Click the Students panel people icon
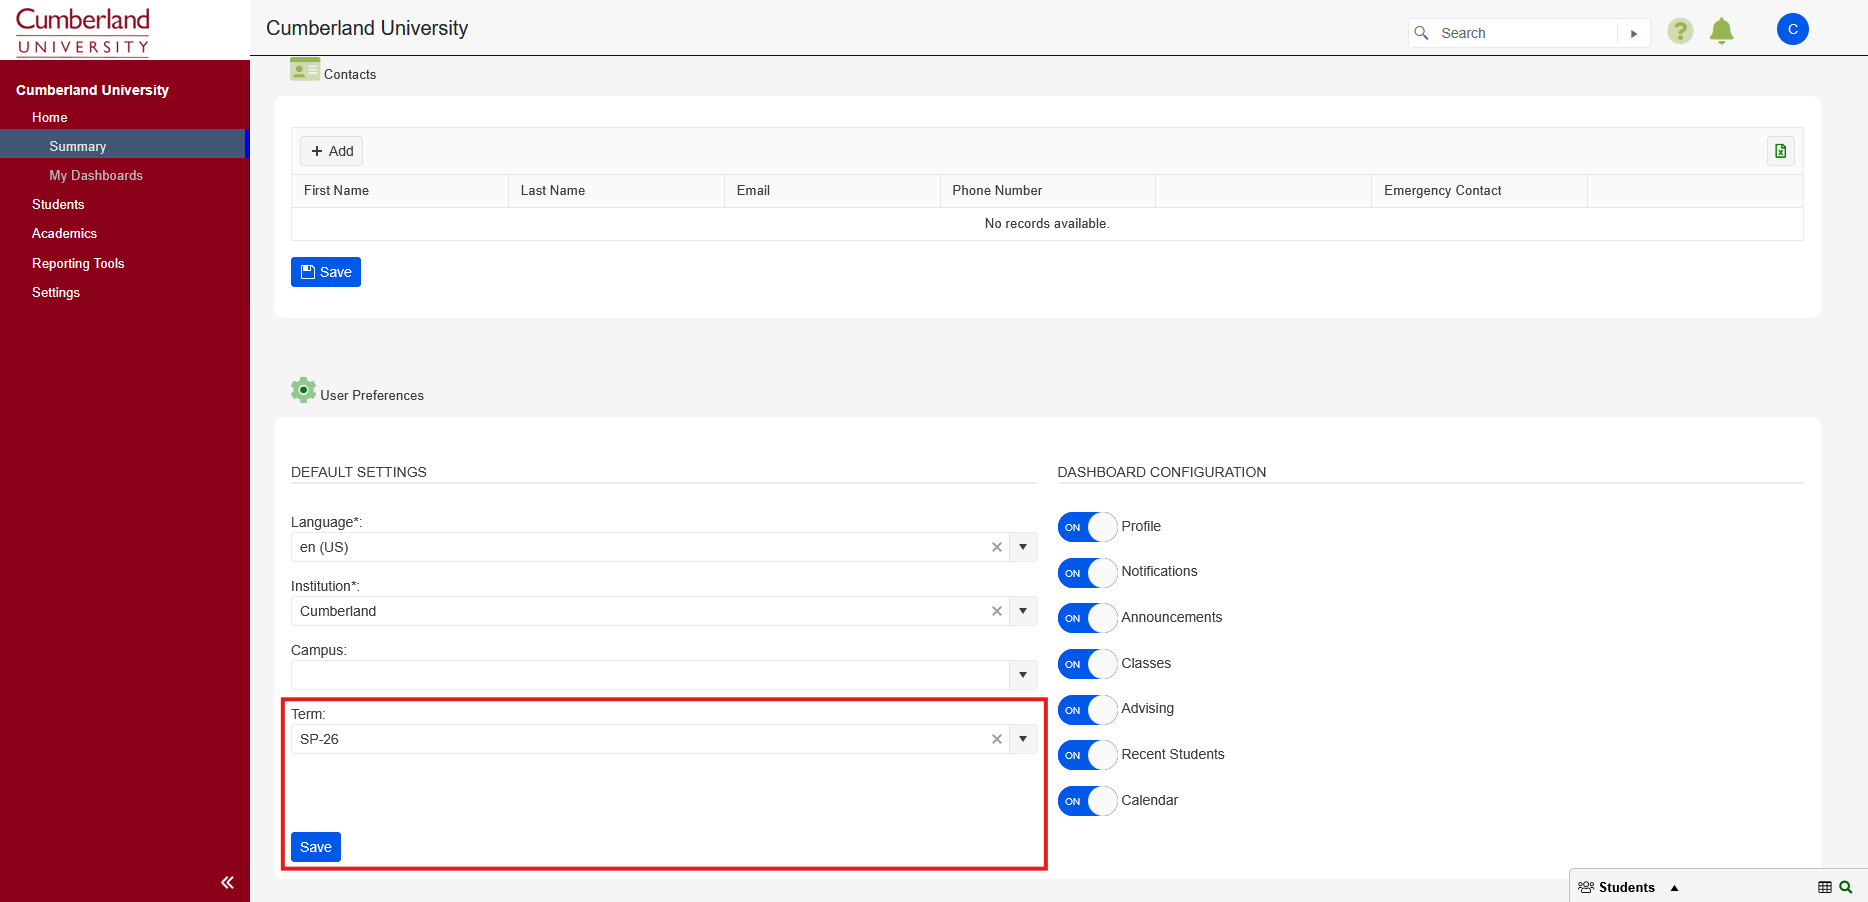The width and height of the screenshot is (1868, 902). (1585, 887)
